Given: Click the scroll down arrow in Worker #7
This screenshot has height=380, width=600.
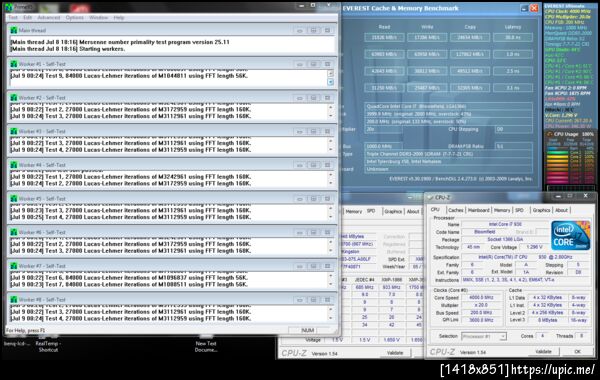Looking at the screenshot, I should click(x=331, y=284).
